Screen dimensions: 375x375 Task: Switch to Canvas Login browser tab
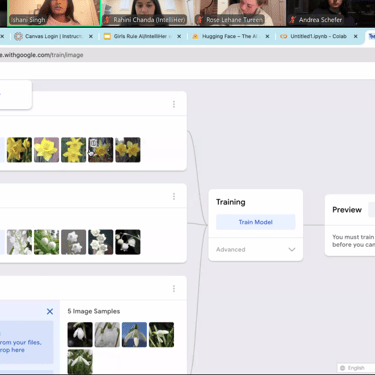point(53,36)
